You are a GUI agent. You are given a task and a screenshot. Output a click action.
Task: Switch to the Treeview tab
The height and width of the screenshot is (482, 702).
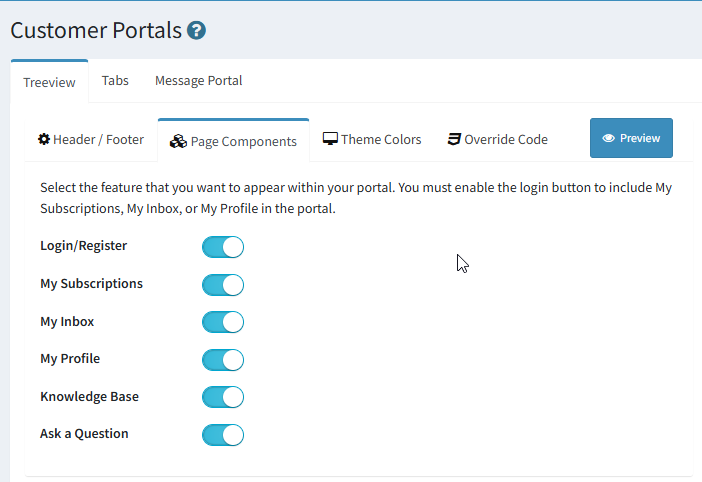[x=49, y=82]
